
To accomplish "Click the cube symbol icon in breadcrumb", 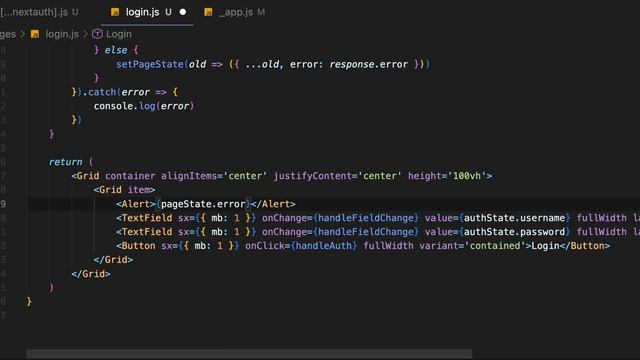I will (x=97, y=34).
